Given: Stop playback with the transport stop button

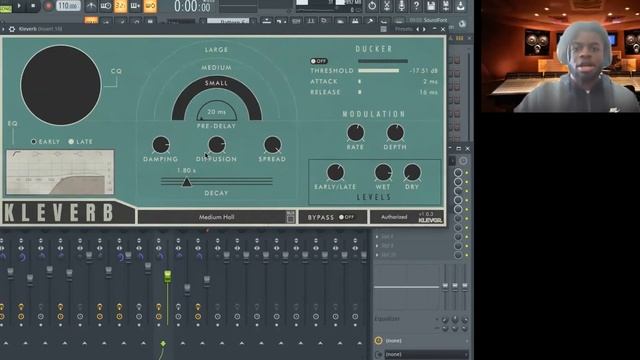Looking at the screenshot, I should pos(33,6).
